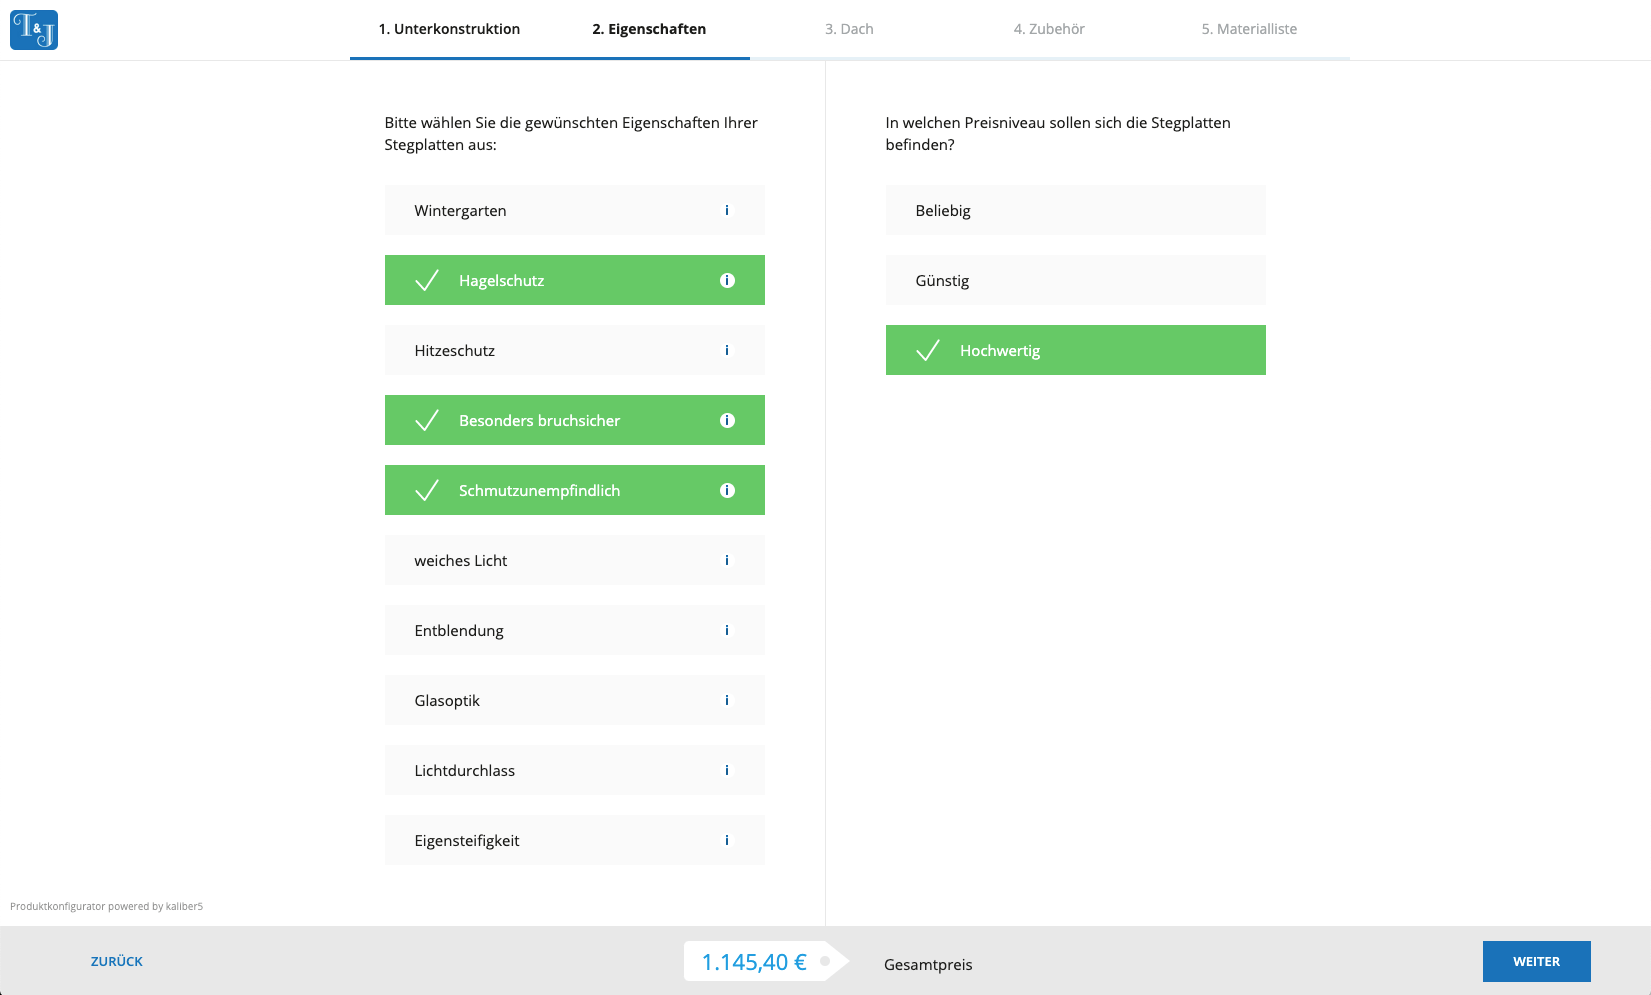Open info icon for Wintergarten
This screenshot has height=995, width=1651.
727,210
